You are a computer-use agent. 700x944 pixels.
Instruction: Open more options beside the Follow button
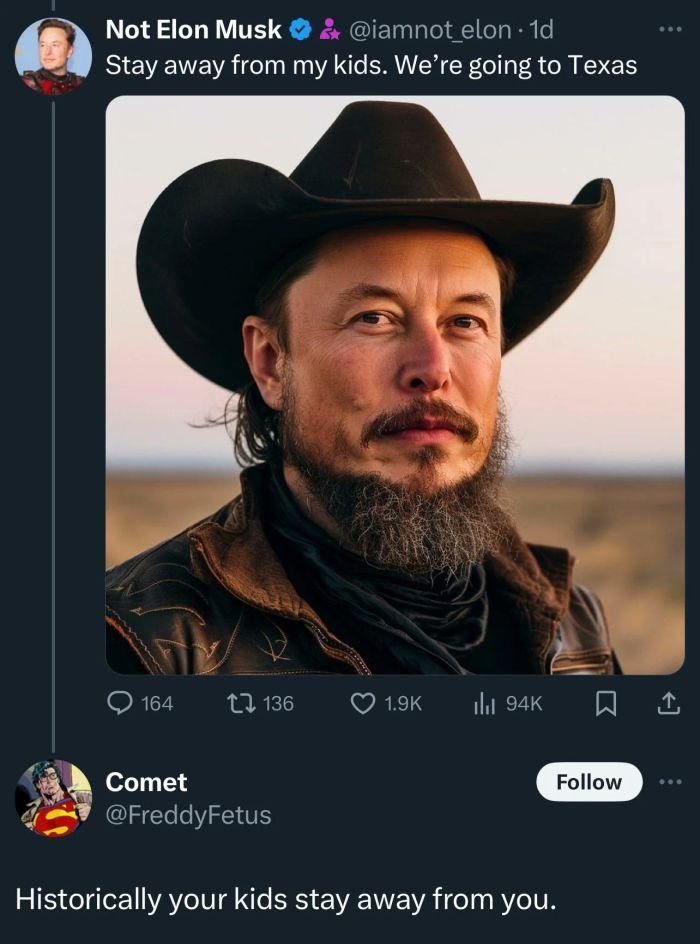click(x=669, y=781)
